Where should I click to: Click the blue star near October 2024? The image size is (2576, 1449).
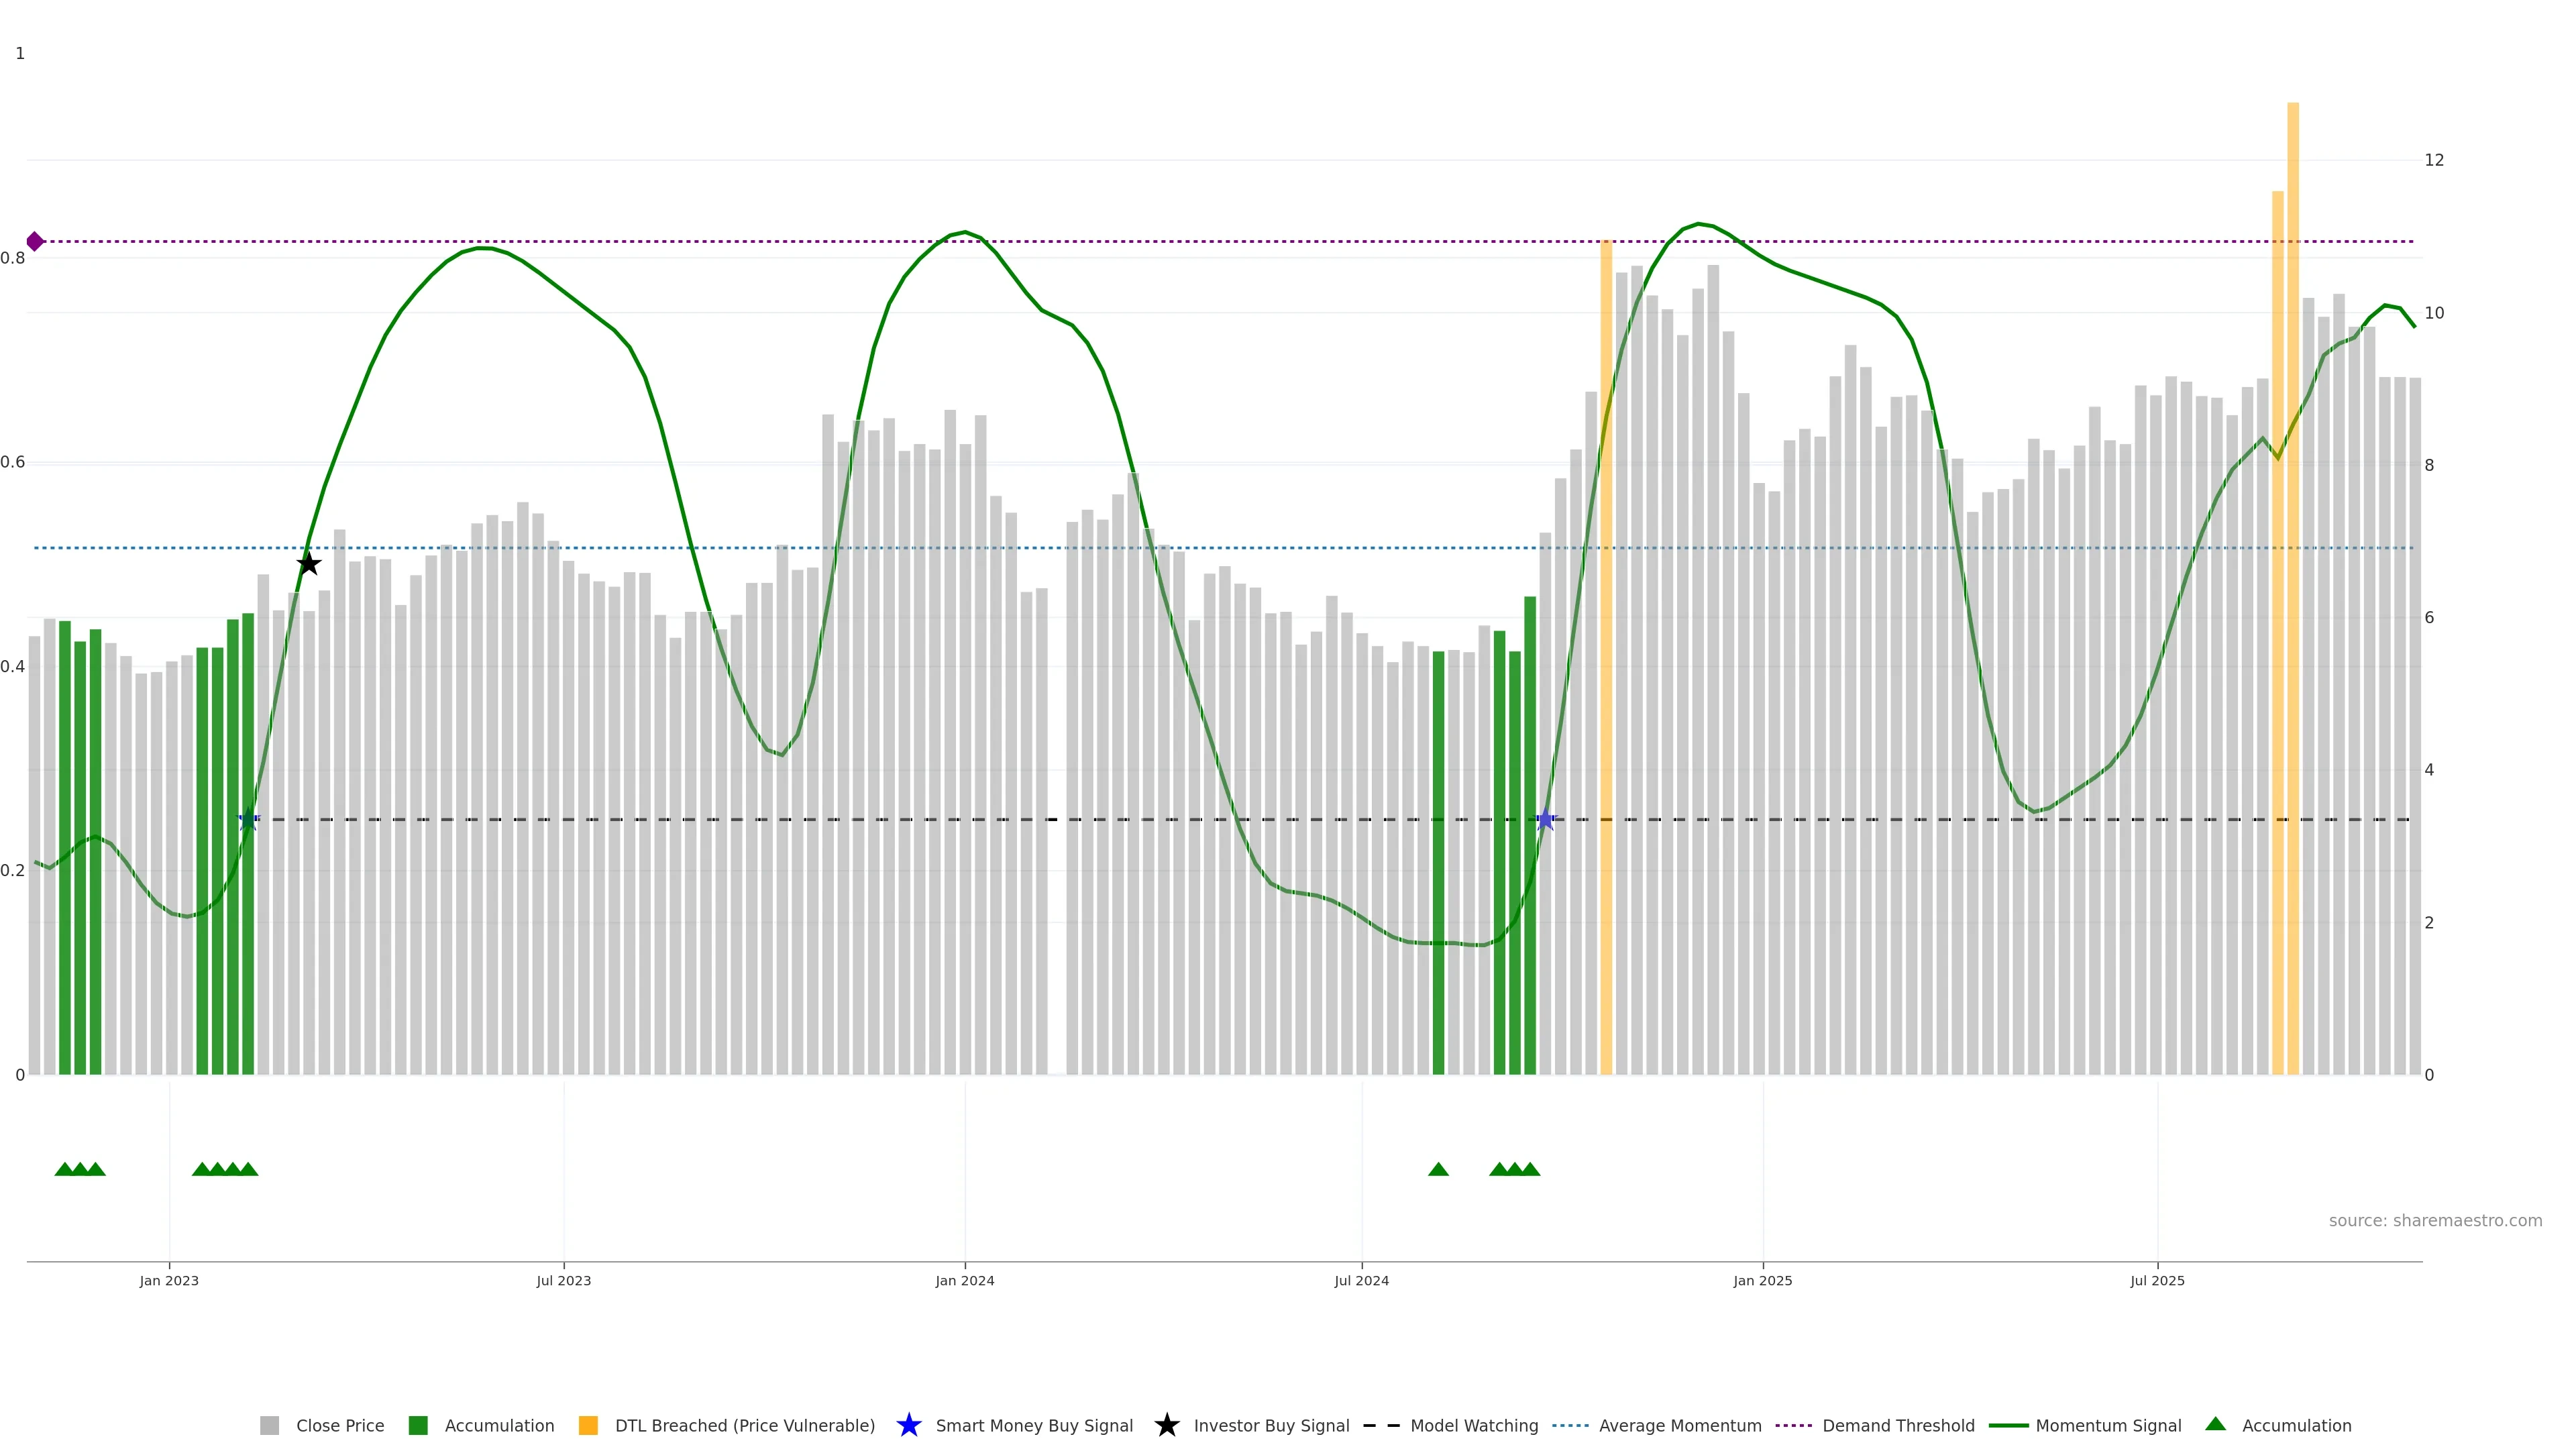click(x=1545, y=820)
